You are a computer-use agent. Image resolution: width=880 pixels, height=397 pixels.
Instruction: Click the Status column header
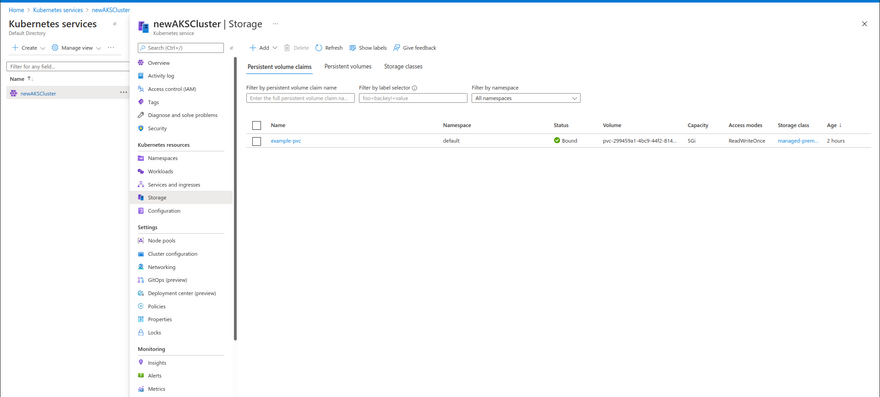(561, 125)
